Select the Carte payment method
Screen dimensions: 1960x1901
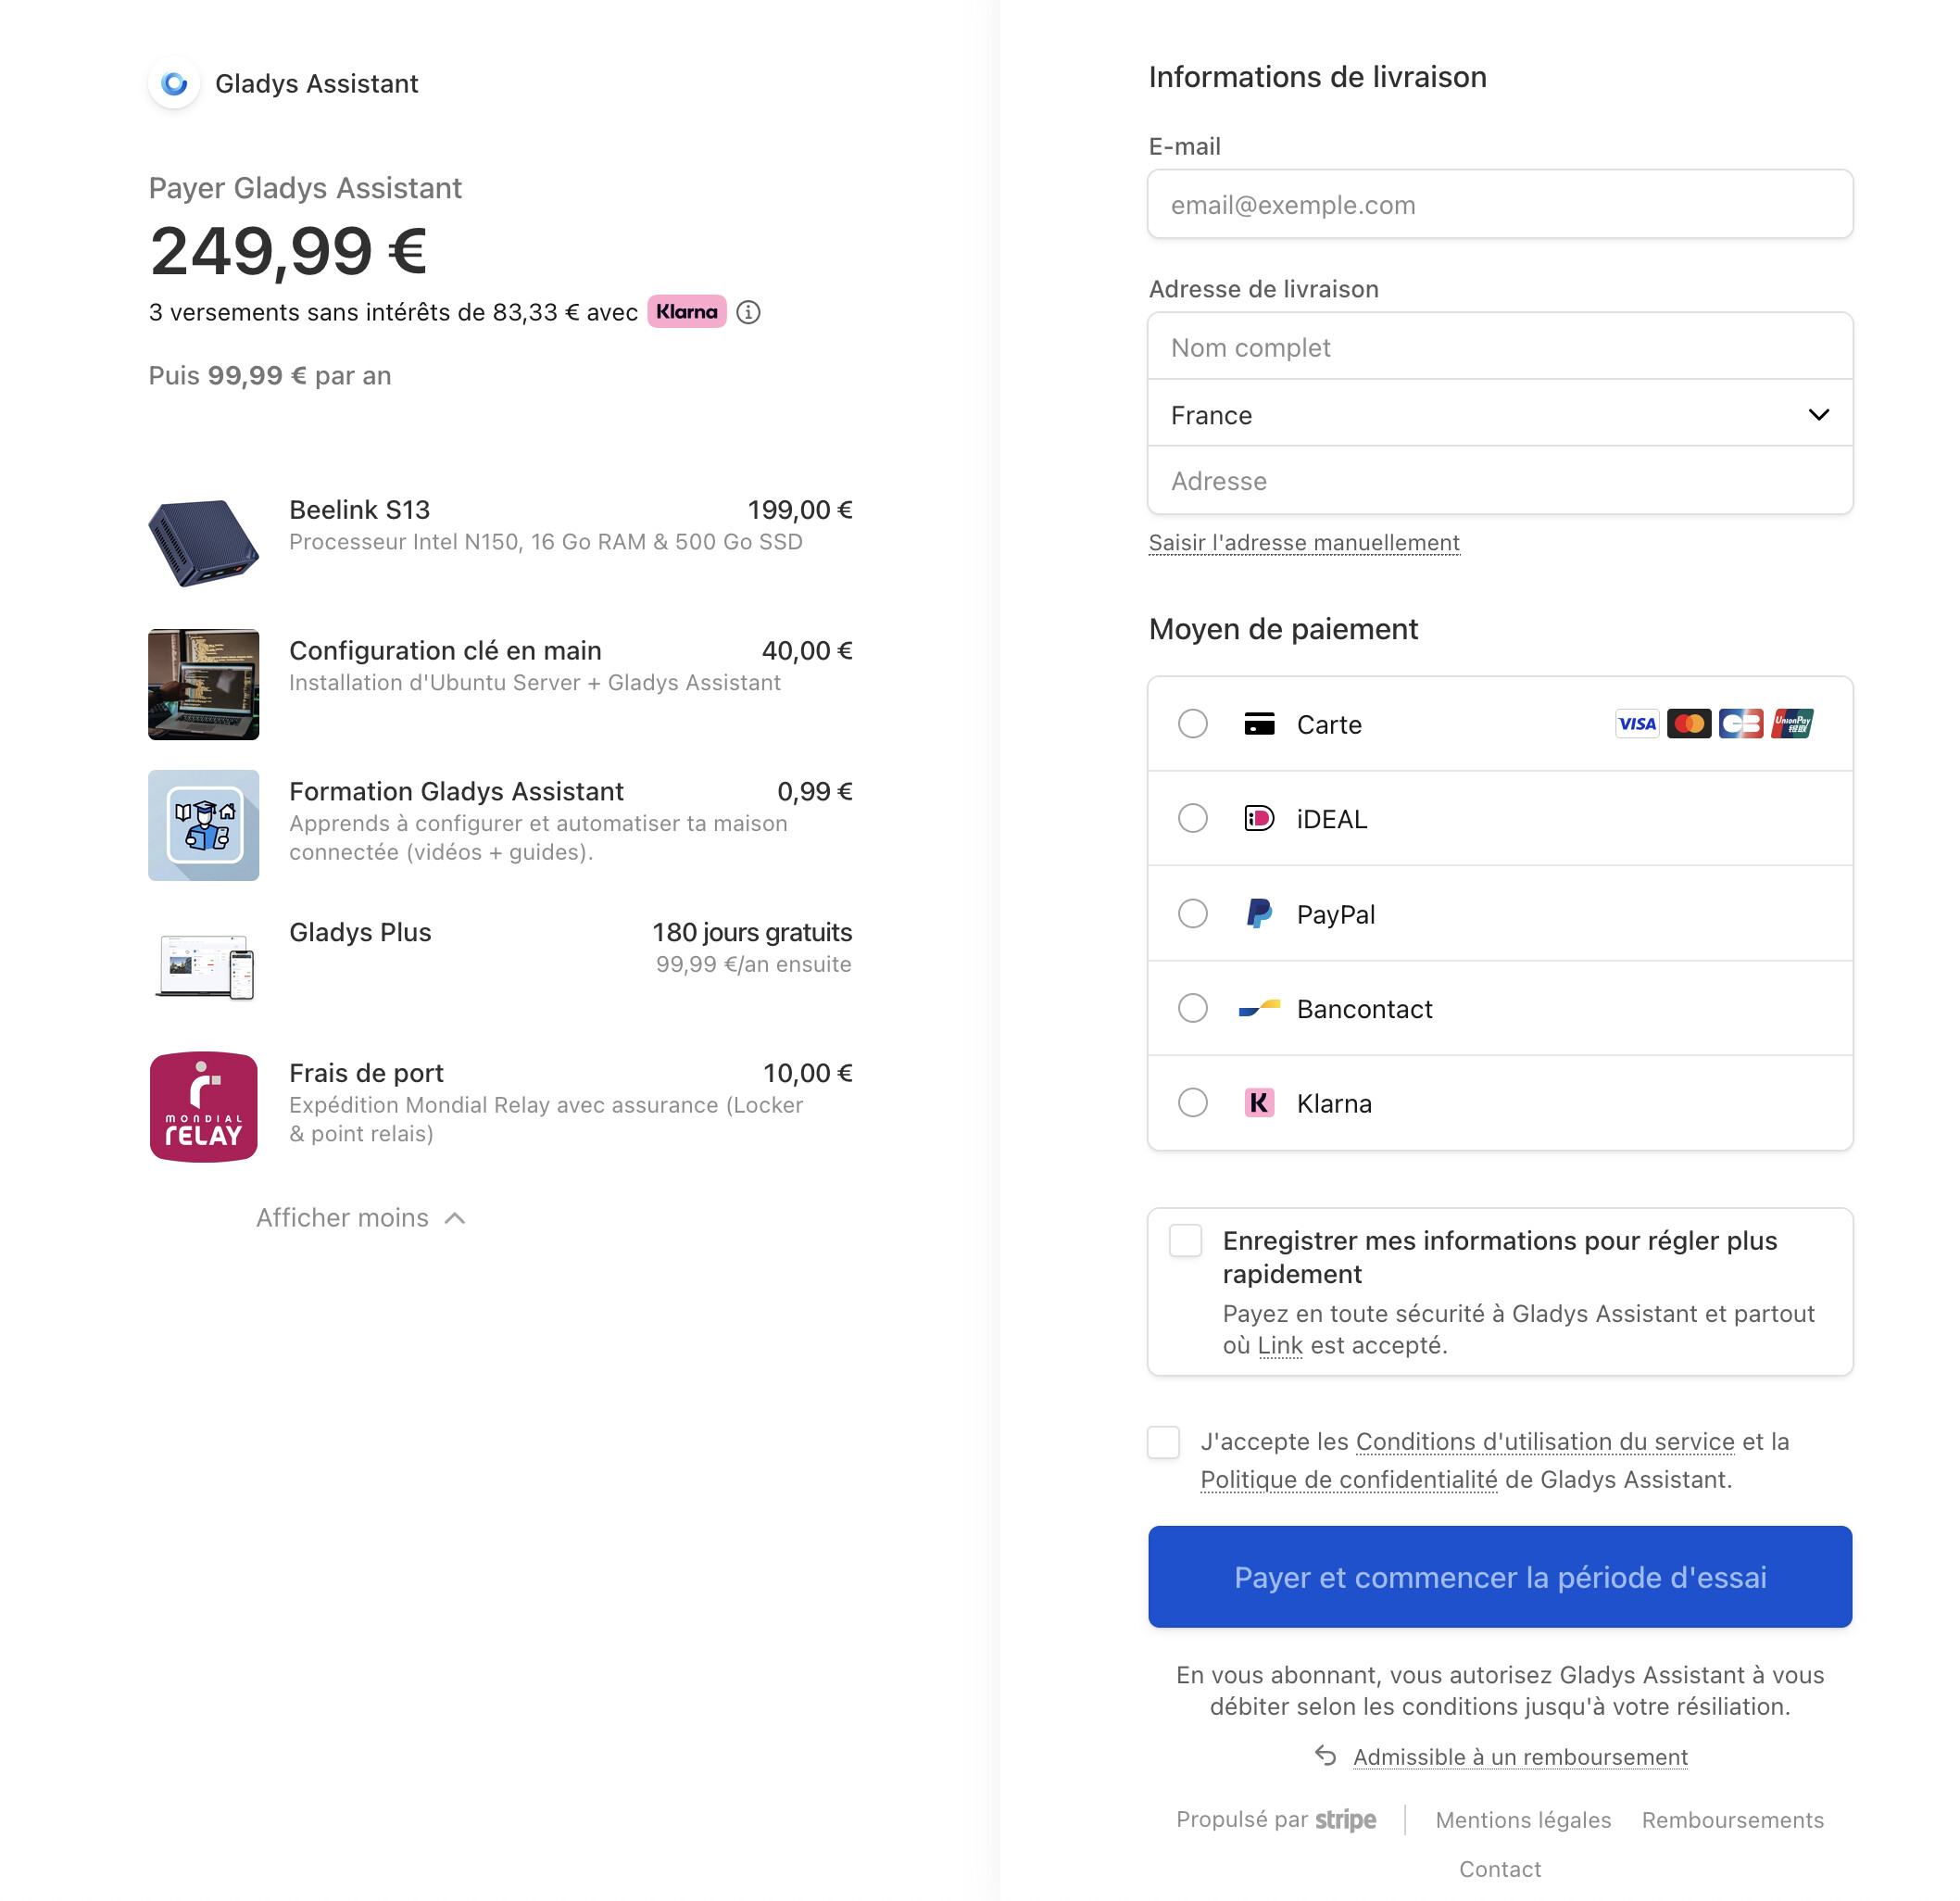(1193, 724)
